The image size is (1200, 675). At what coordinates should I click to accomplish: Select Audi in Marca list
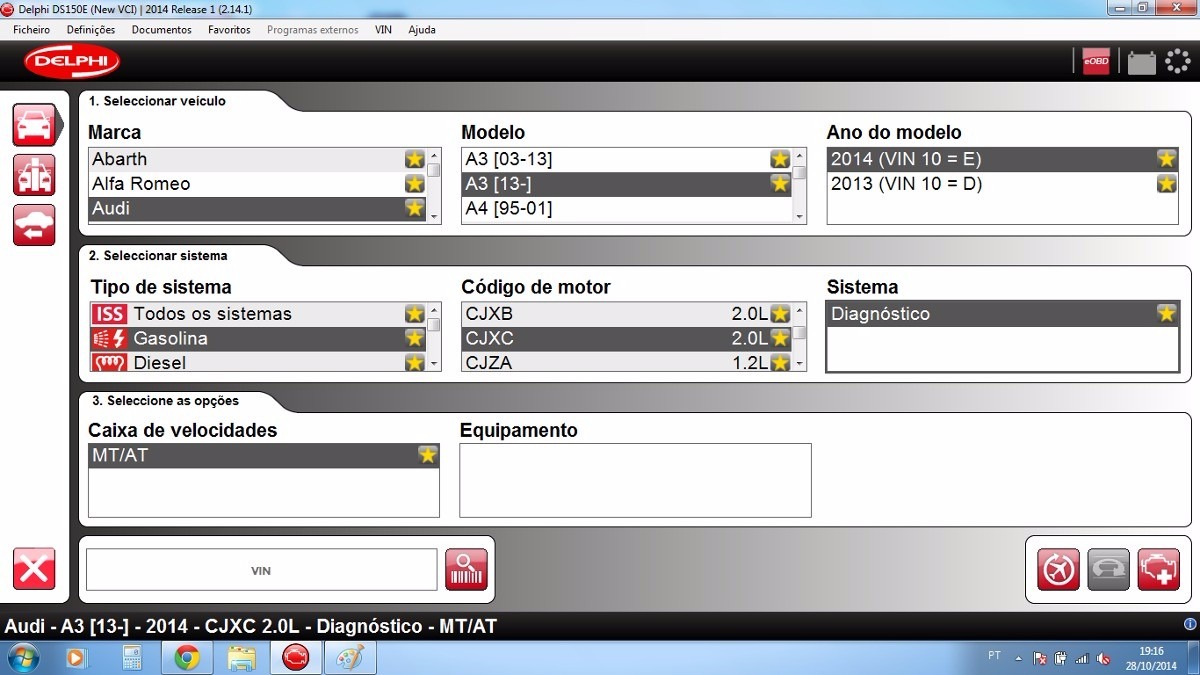(257, 208)
